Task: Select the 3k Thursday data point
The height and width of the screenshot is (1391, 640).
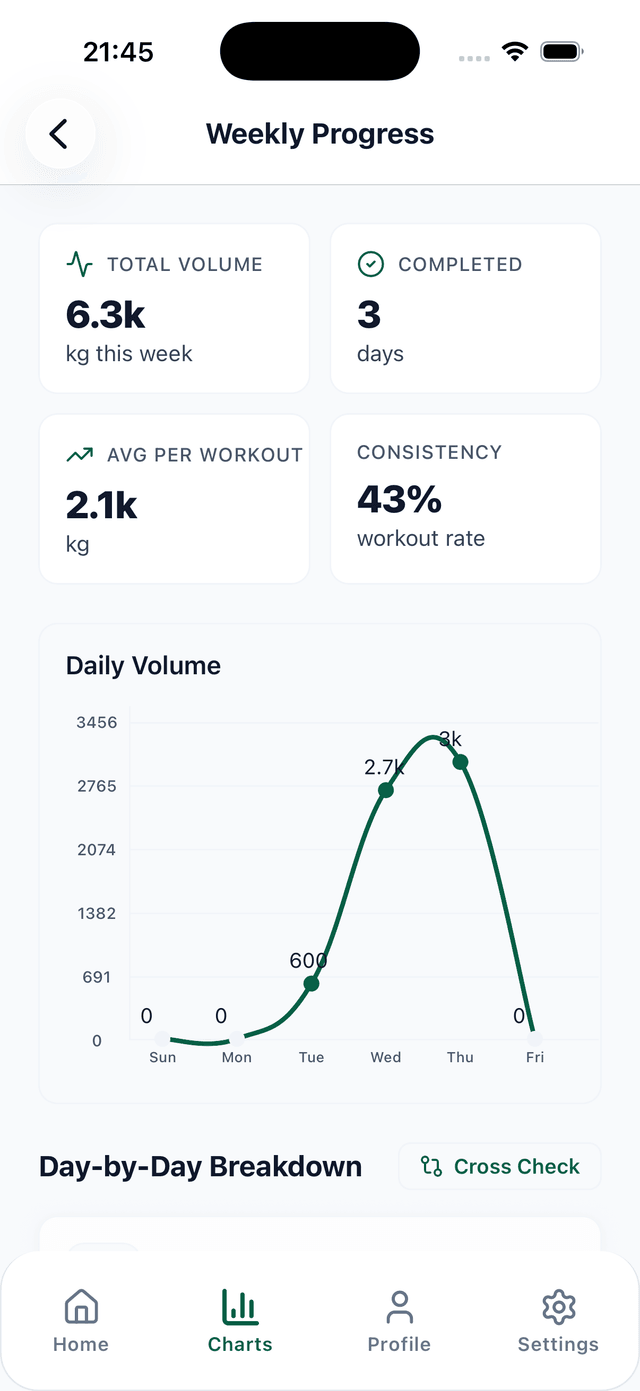Action: [460, 762]
